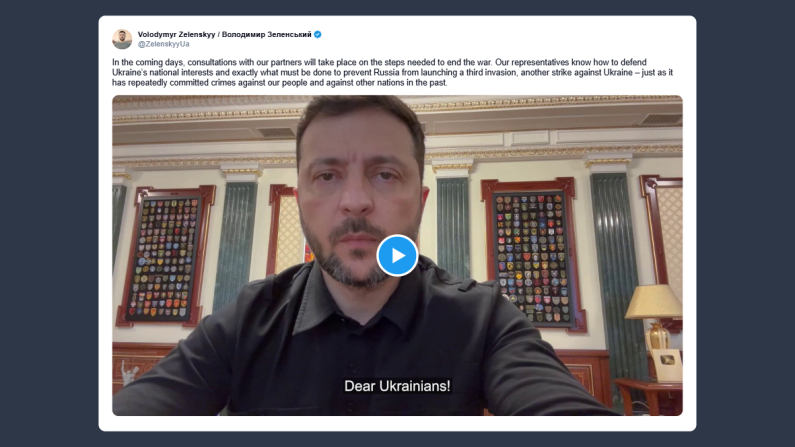The width and height of the screenshot is (795, 447).
Task: Click the left framed patch collection in video
Action: (x=166, y=256)
